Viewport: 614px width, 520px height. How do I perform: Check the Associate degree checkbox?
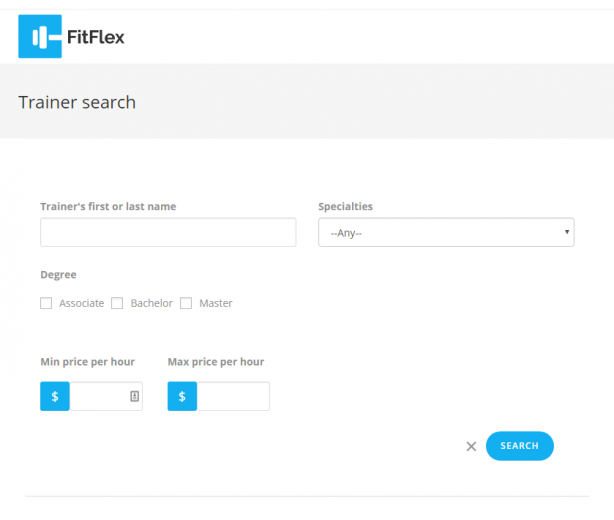click(x=46, y=303)
